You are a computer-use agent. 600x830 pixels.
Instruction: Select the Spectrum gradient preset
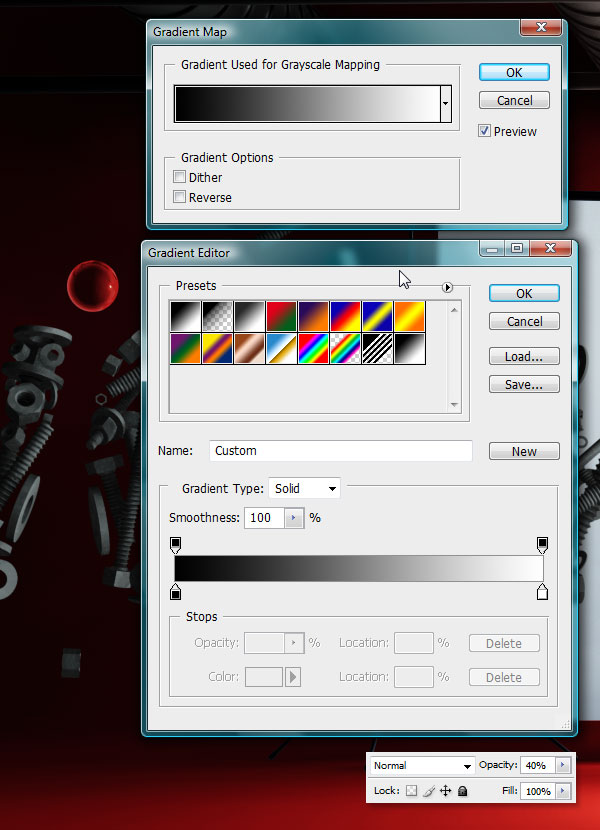[x=314, y=349]
